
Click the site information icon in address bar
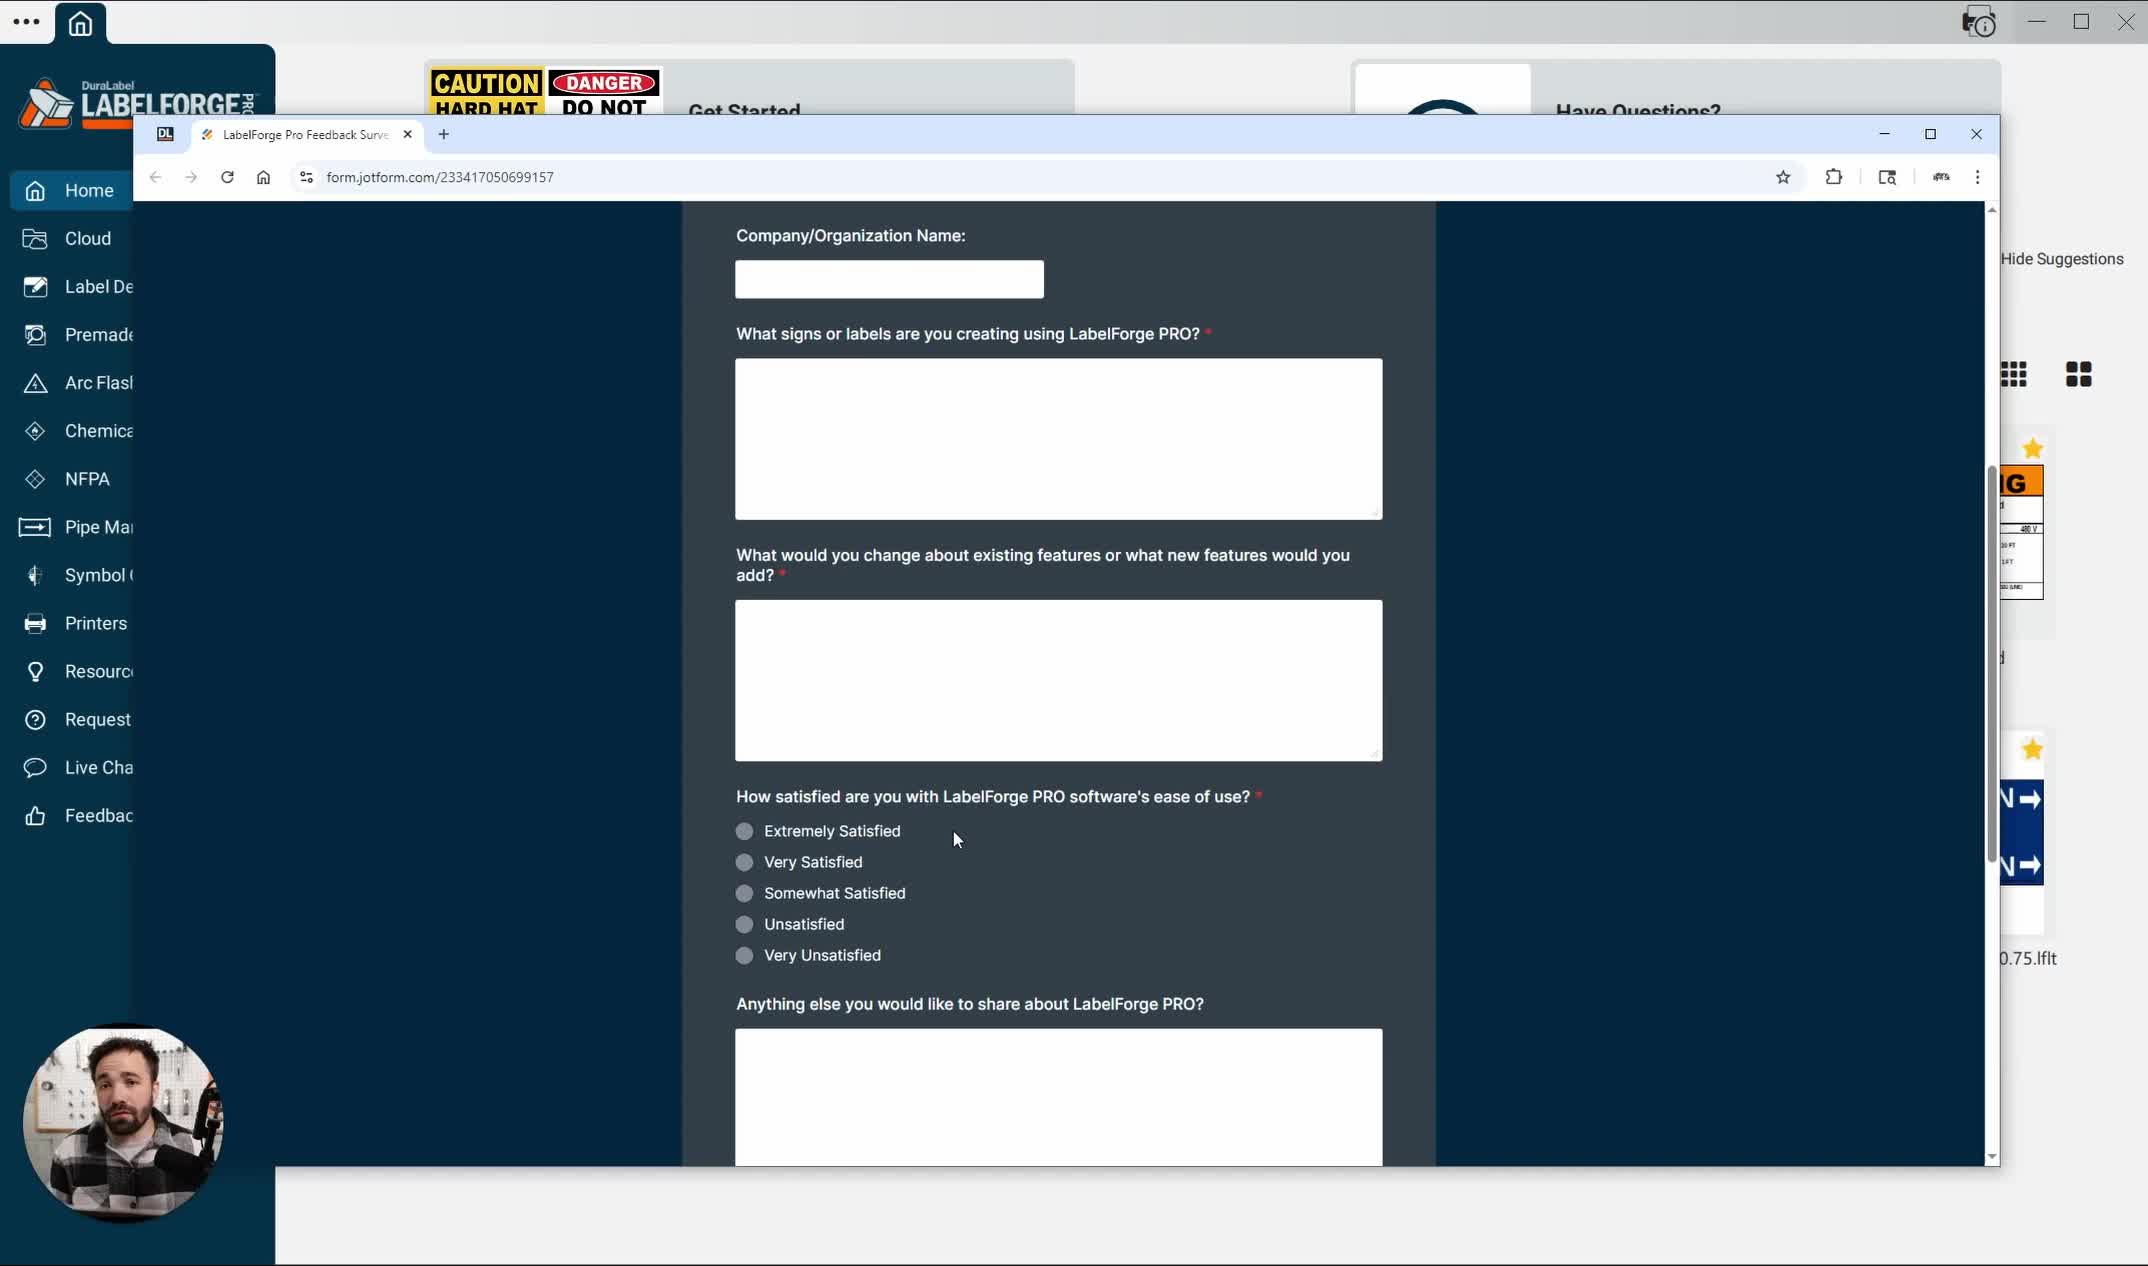pos(306,177)
